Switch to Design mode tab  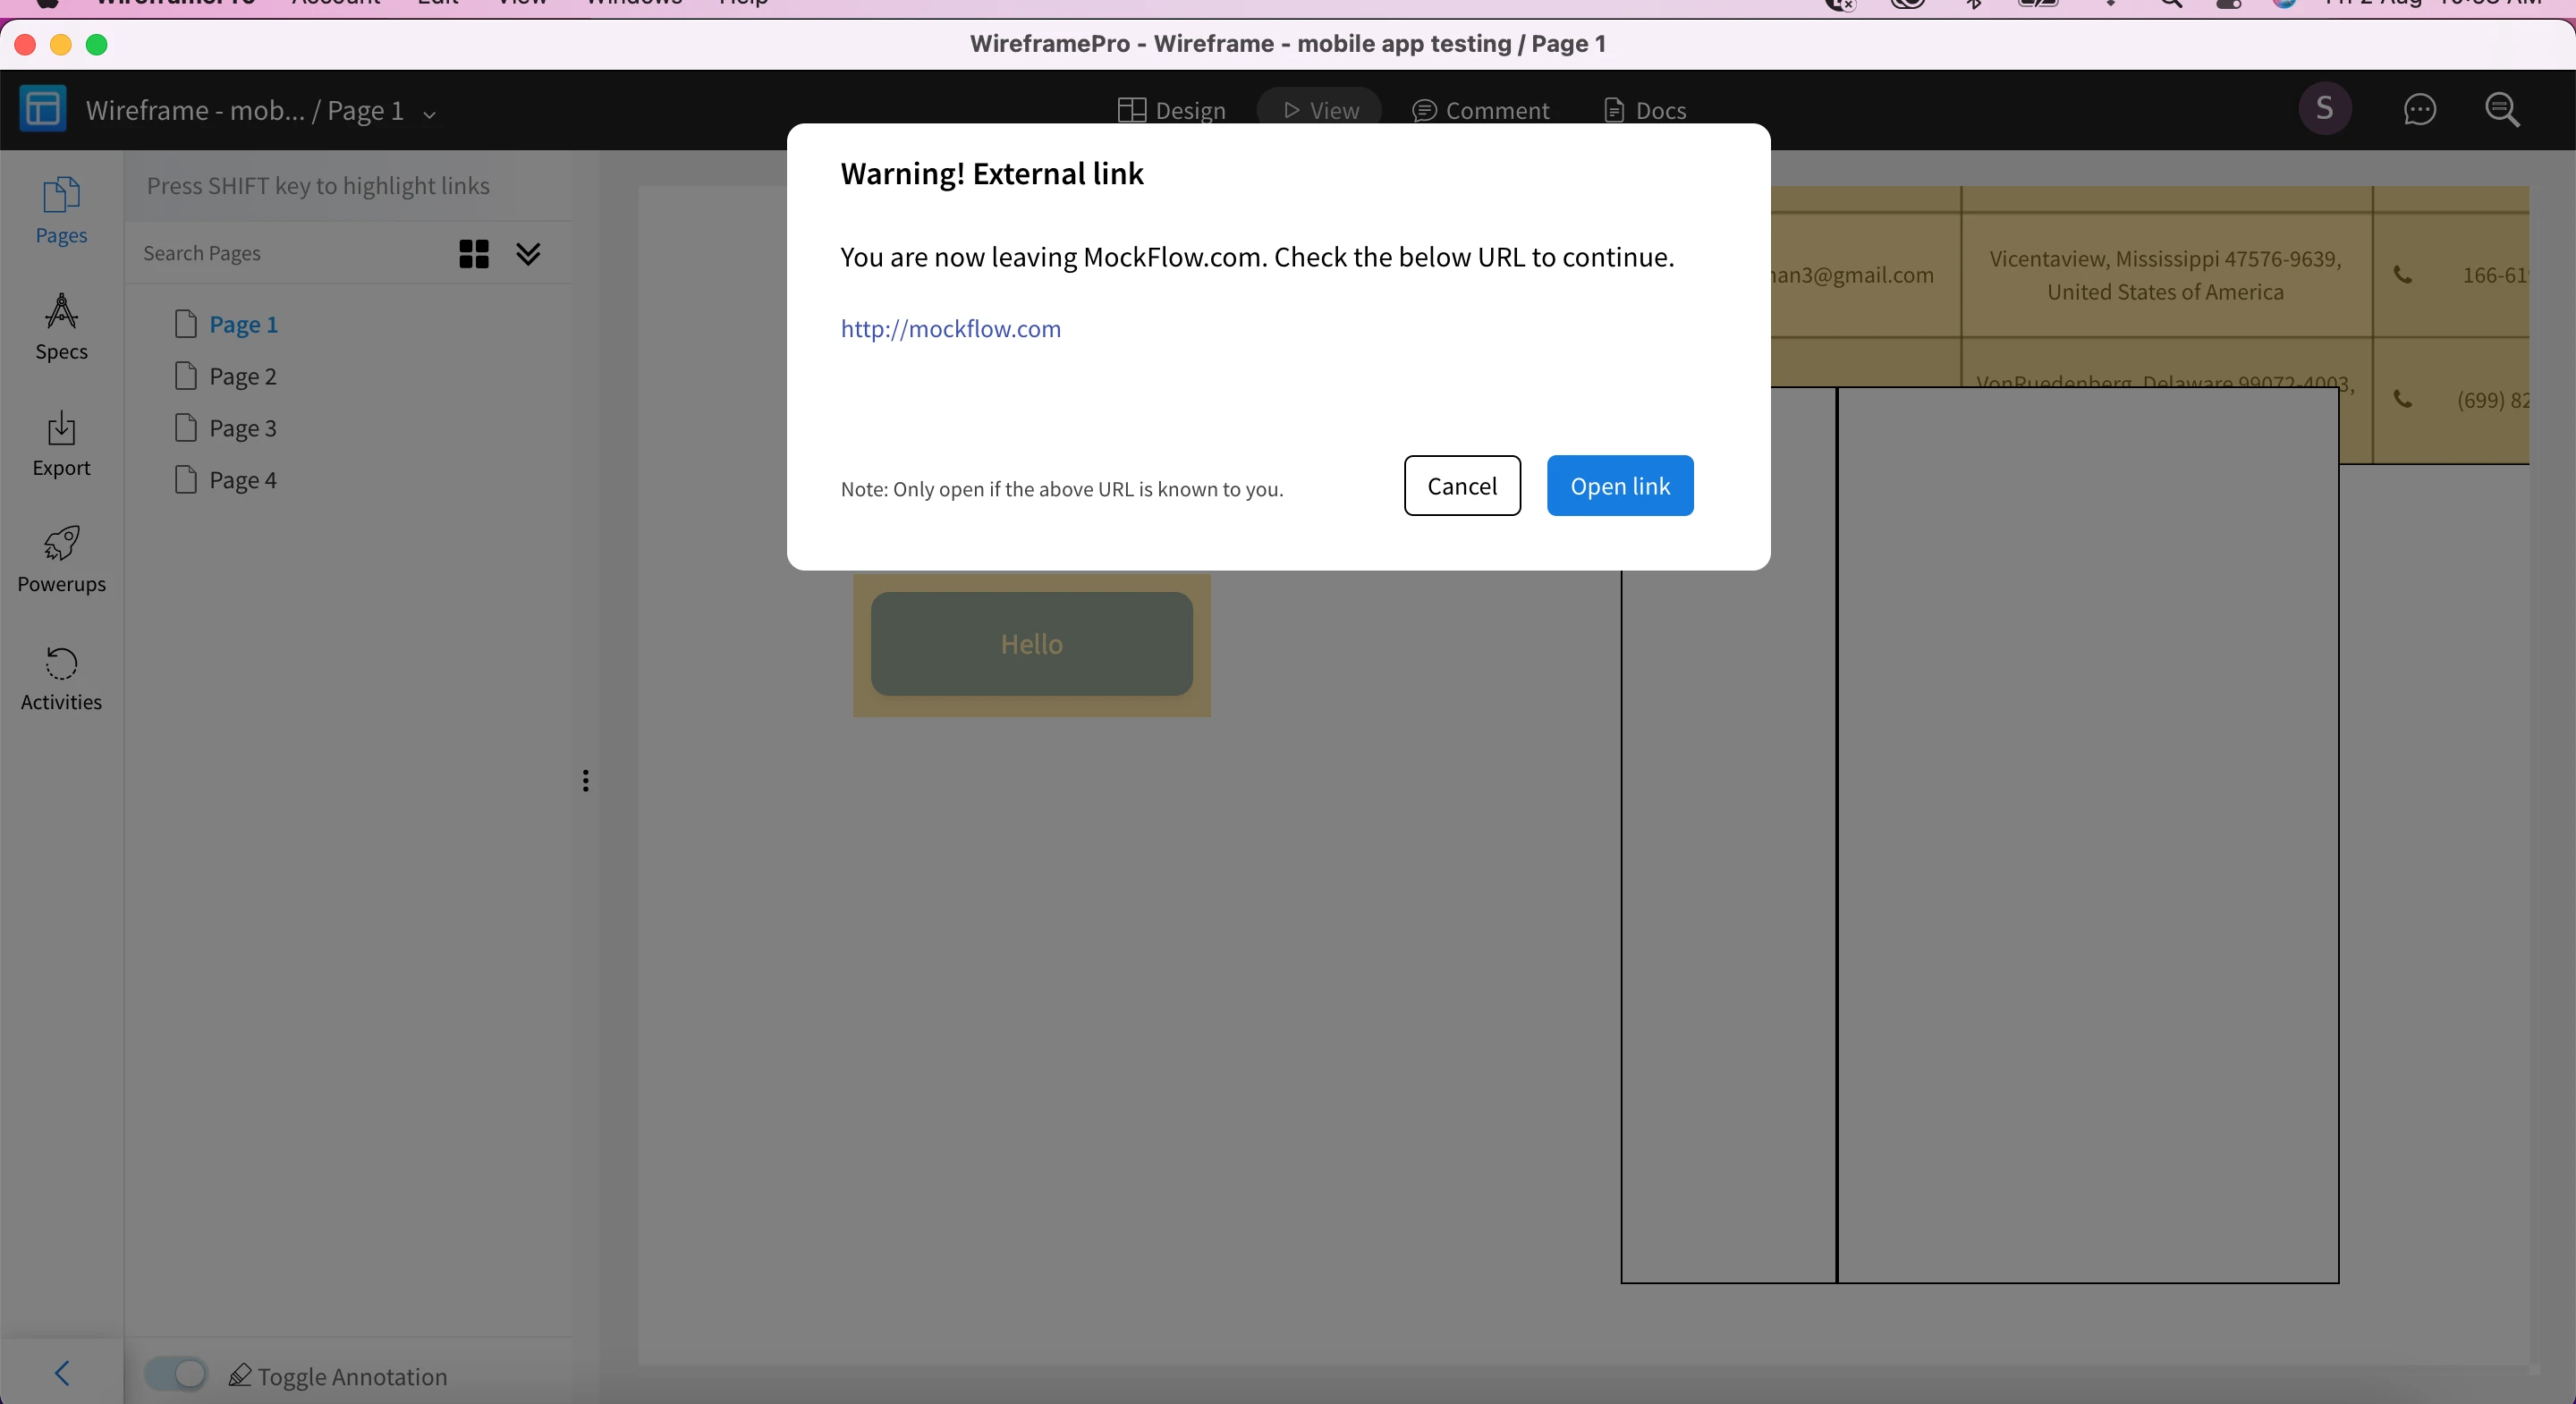(1171, 110)
